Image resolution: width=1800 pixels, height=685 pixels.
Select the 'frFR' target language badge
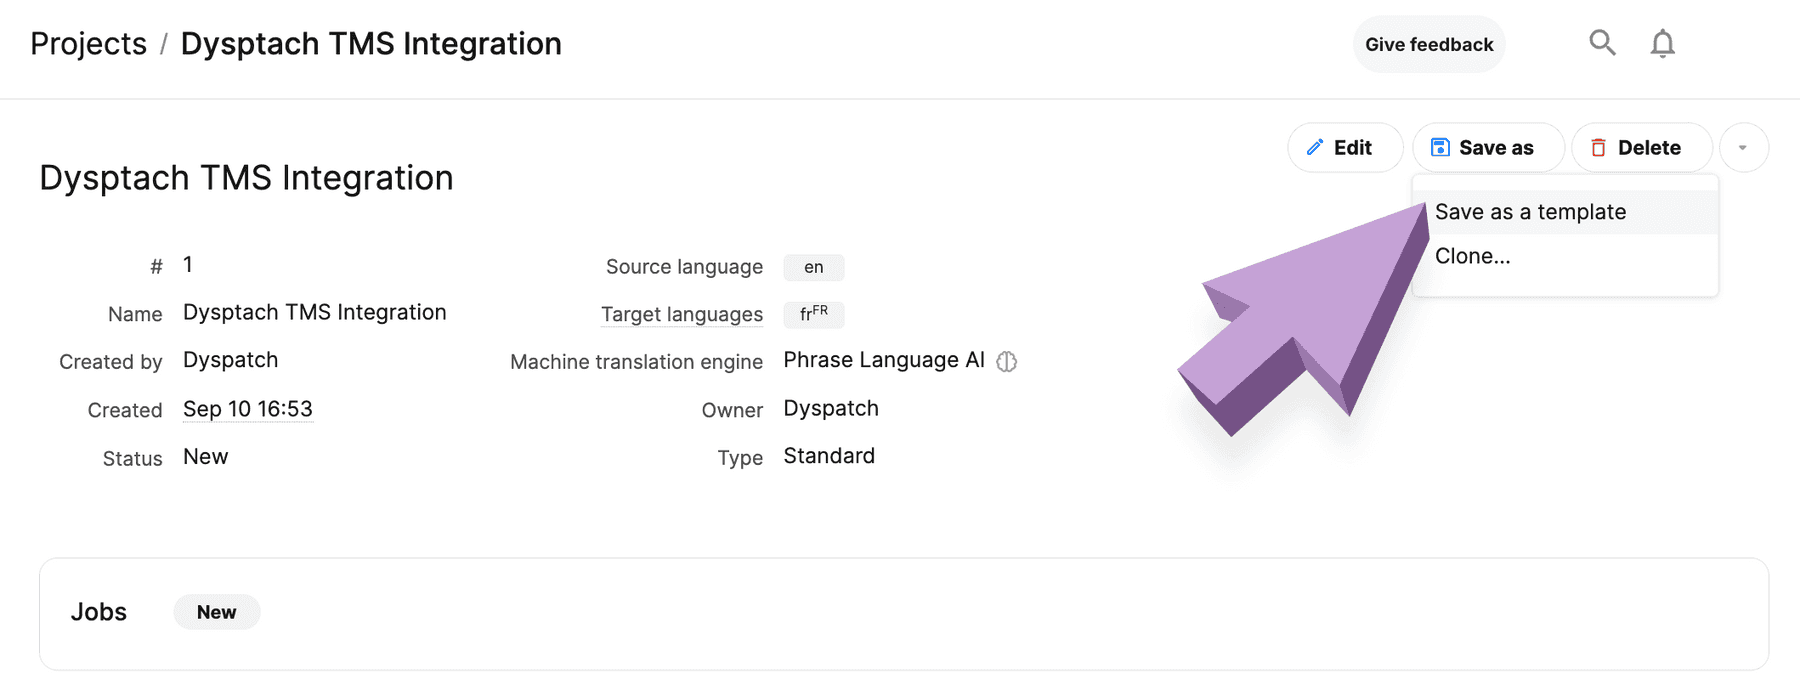click(x=814, y=314)
